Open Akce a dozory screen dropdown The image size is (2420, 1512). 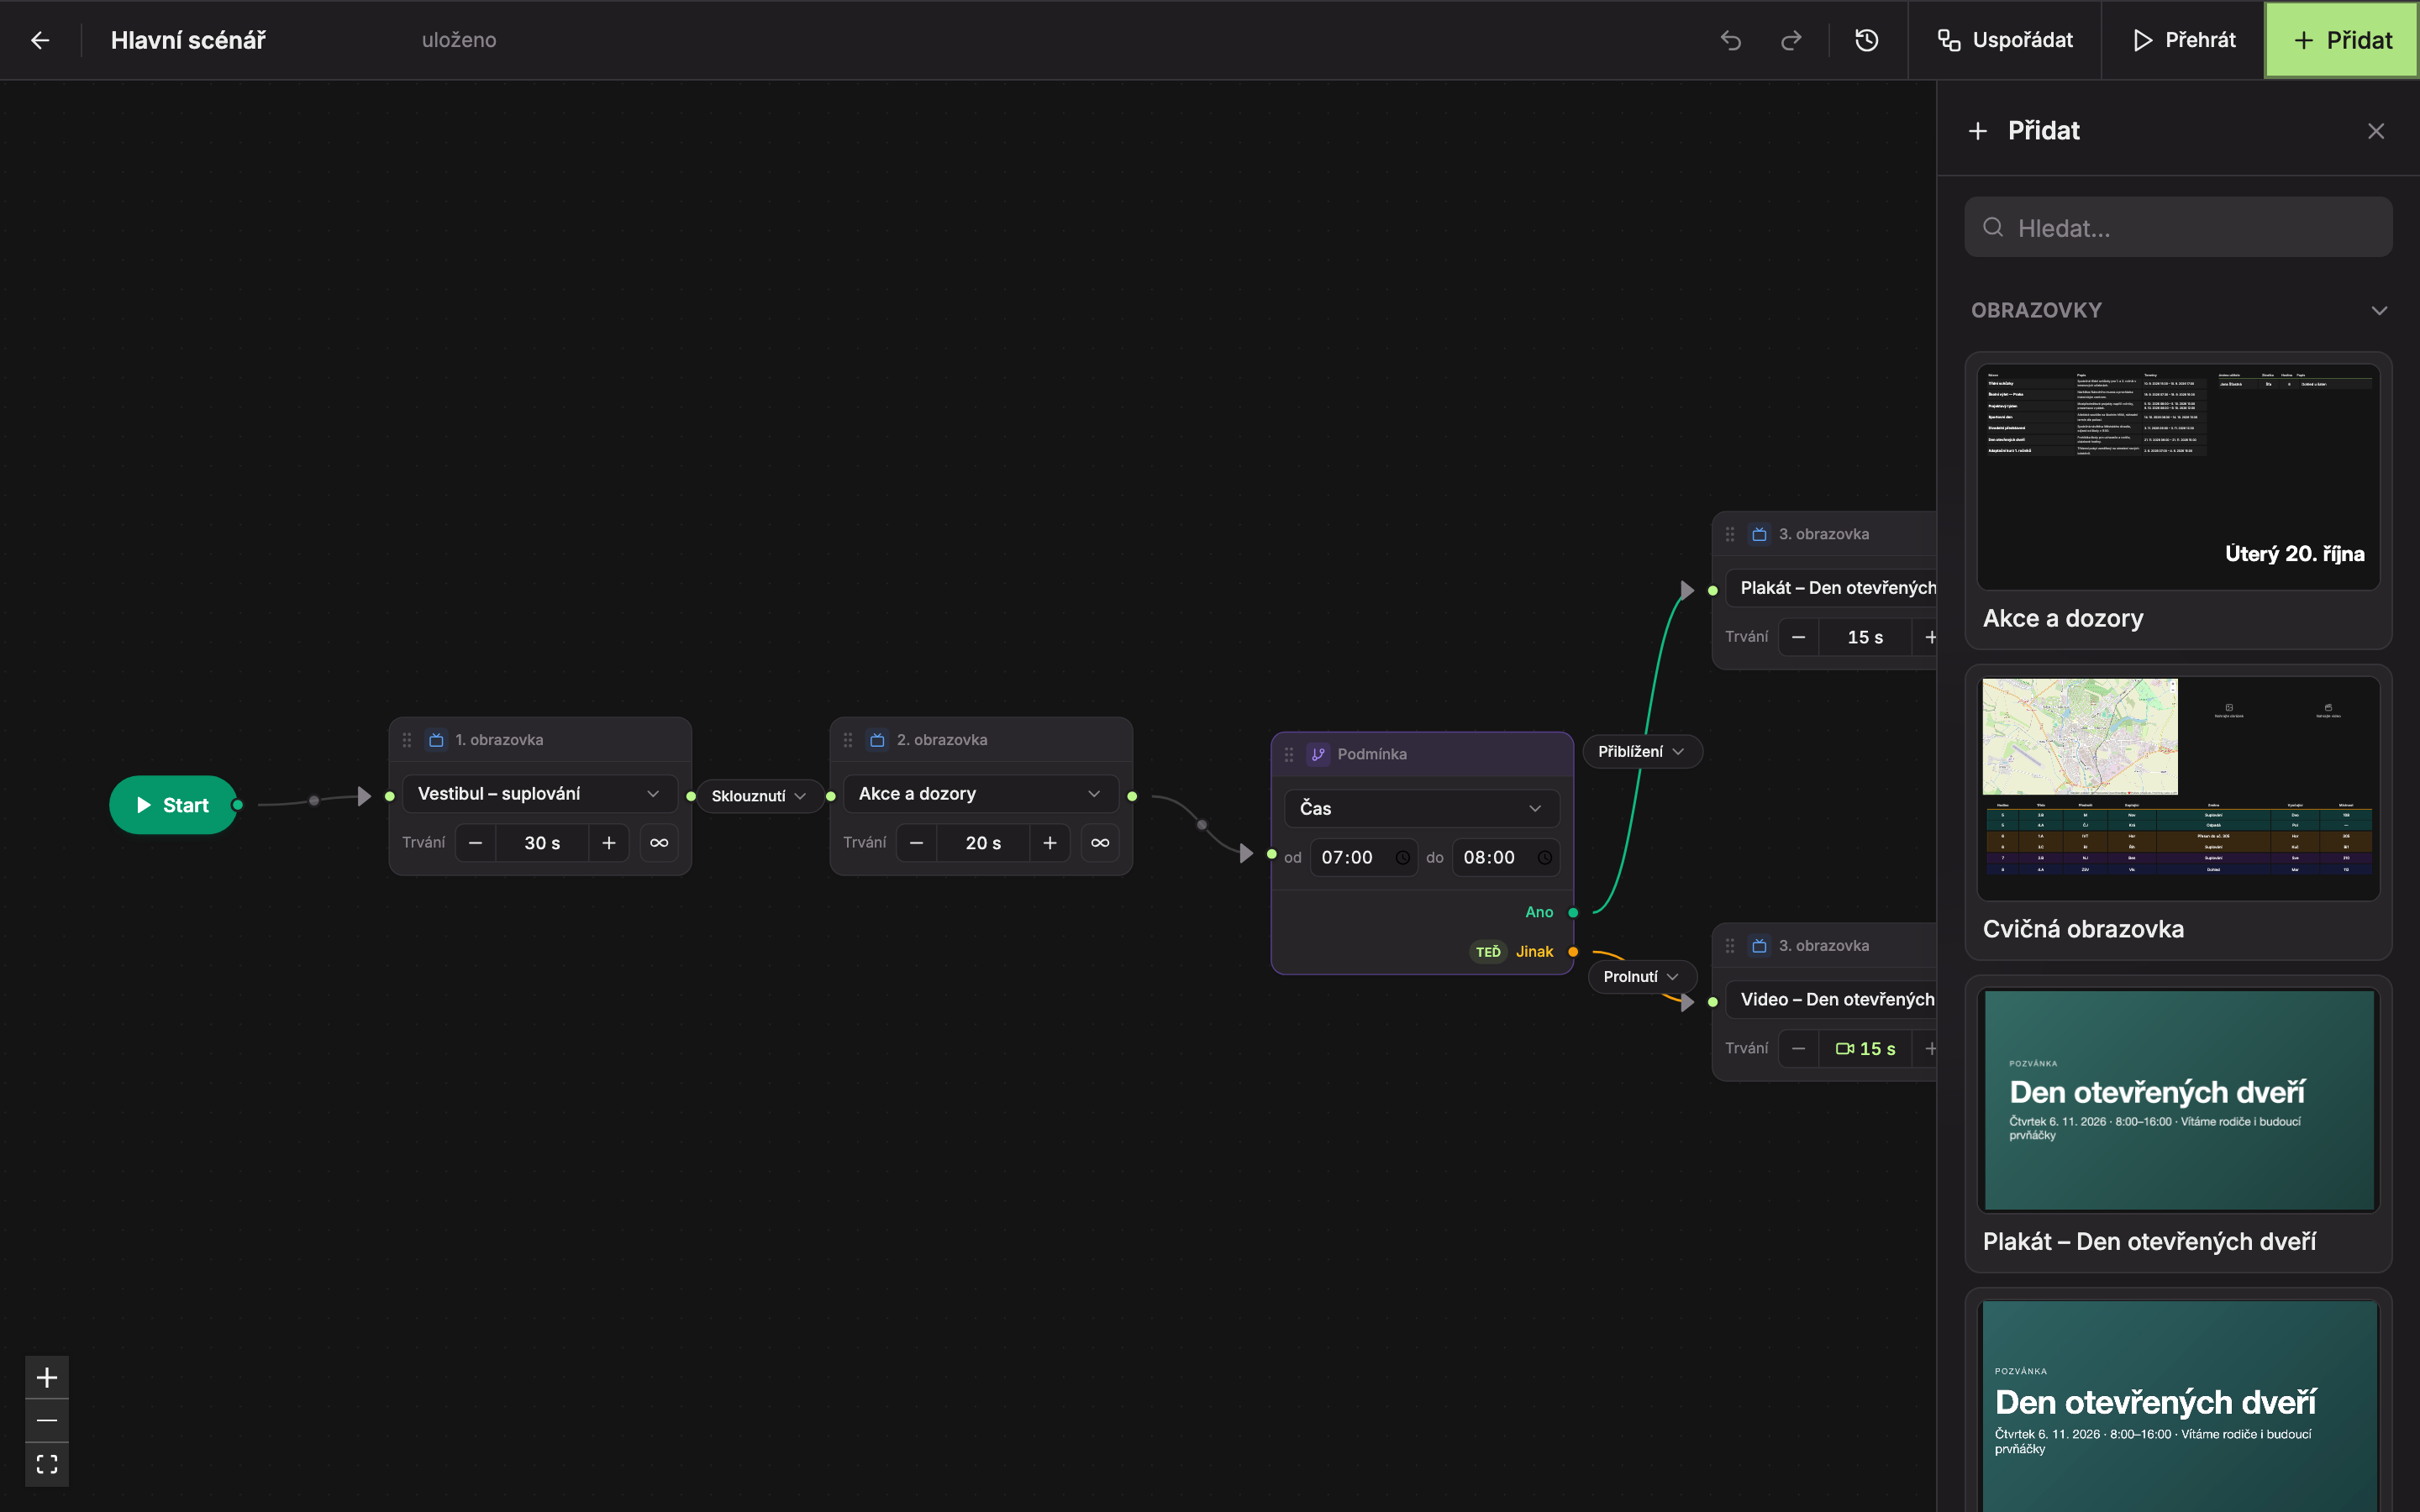pyautogui.click(x=981, y=793)
